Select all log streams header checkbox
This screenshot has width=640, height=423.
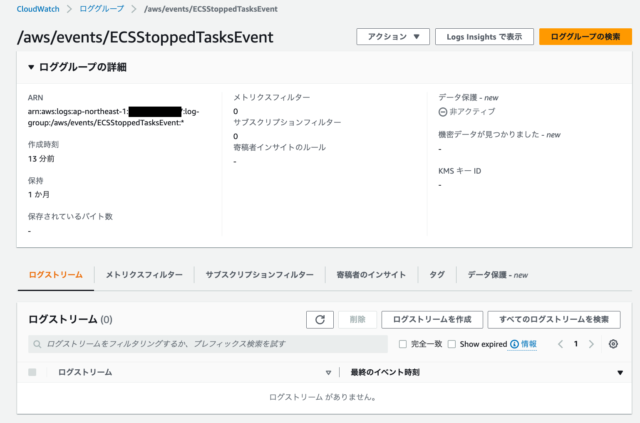32,372
